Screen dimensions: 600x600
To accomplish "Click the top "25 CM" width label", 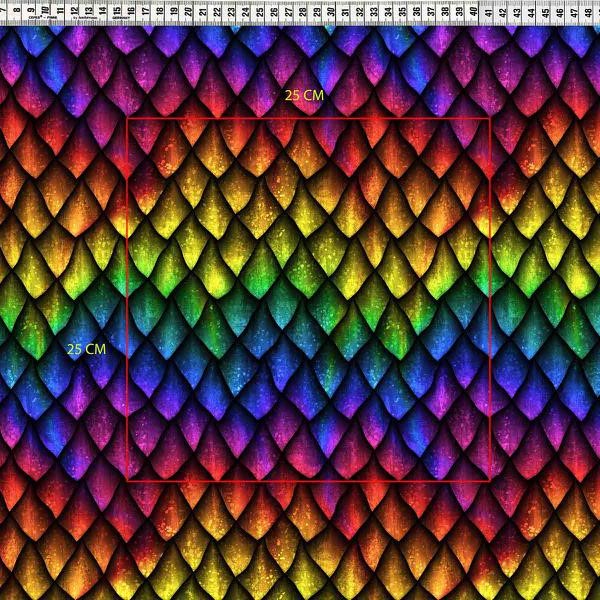I will tap(304, 95).
